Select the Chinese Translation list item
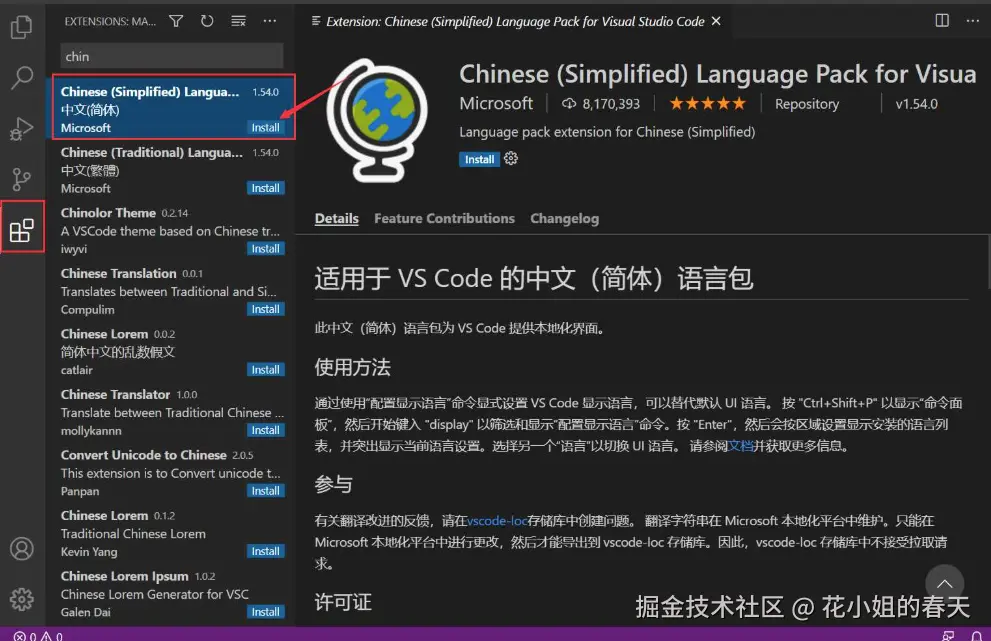The height and width of the screenshot is (641, 991). pyautogui.click(x=173, y=289)
